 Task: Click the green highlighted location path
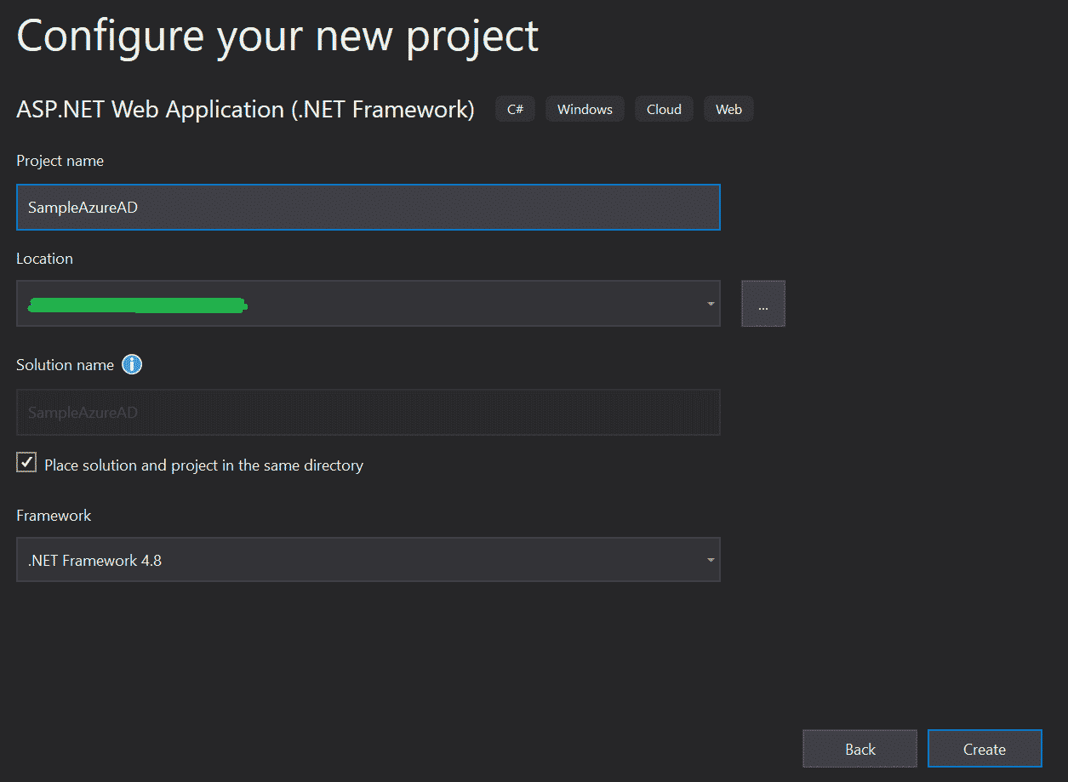(x=135, y=304)
